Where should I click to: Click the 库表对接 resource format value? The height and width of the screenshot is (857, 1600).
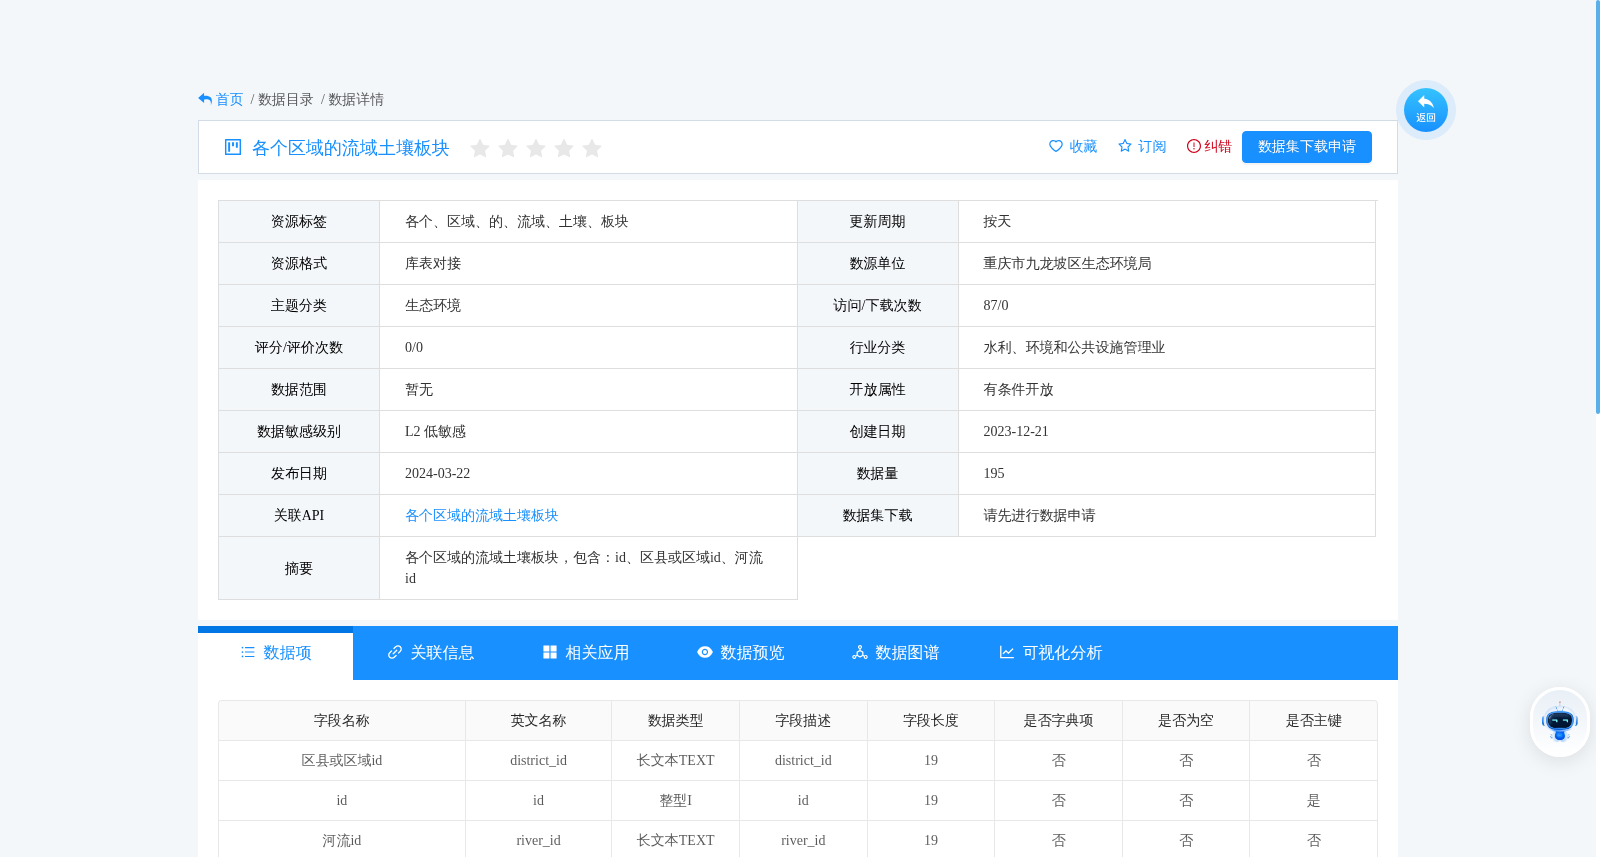tap(433, 263)
